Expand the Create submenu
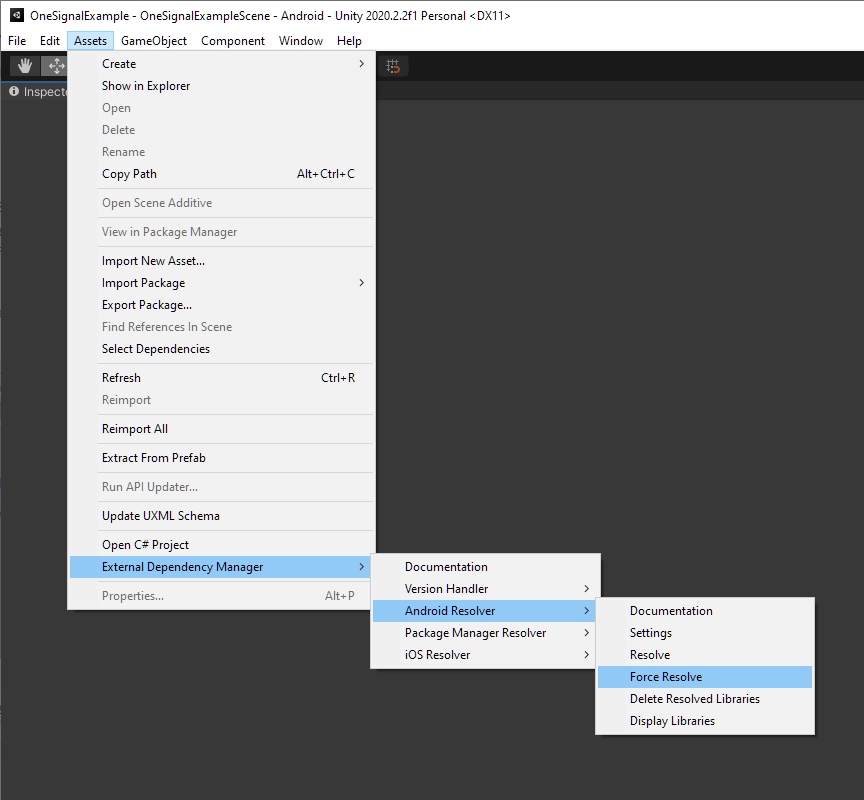Screen dimensions: 864x800 pyautogui.click(x=222, y=64)
